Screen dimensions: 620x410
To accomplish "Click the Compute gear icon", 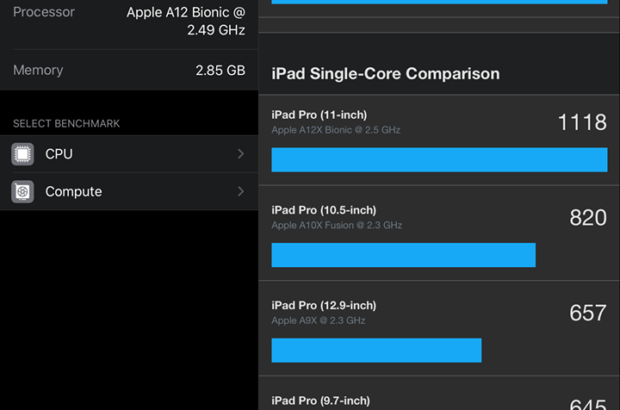I will tap(23, 191).
